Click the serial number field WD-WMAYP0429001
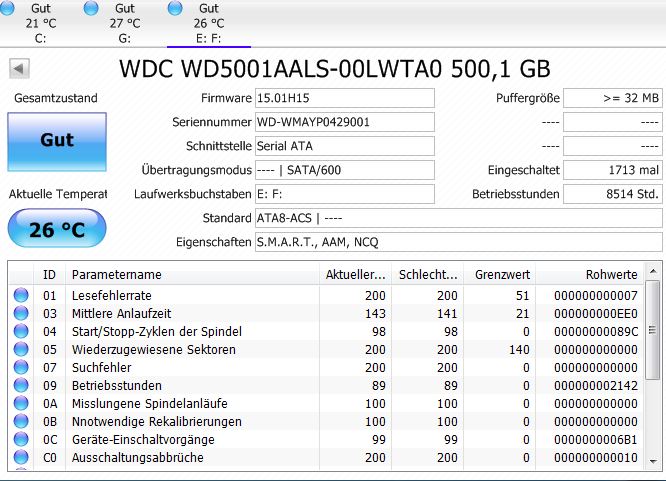This screenshot has height=481, width=666. point(344,122)
